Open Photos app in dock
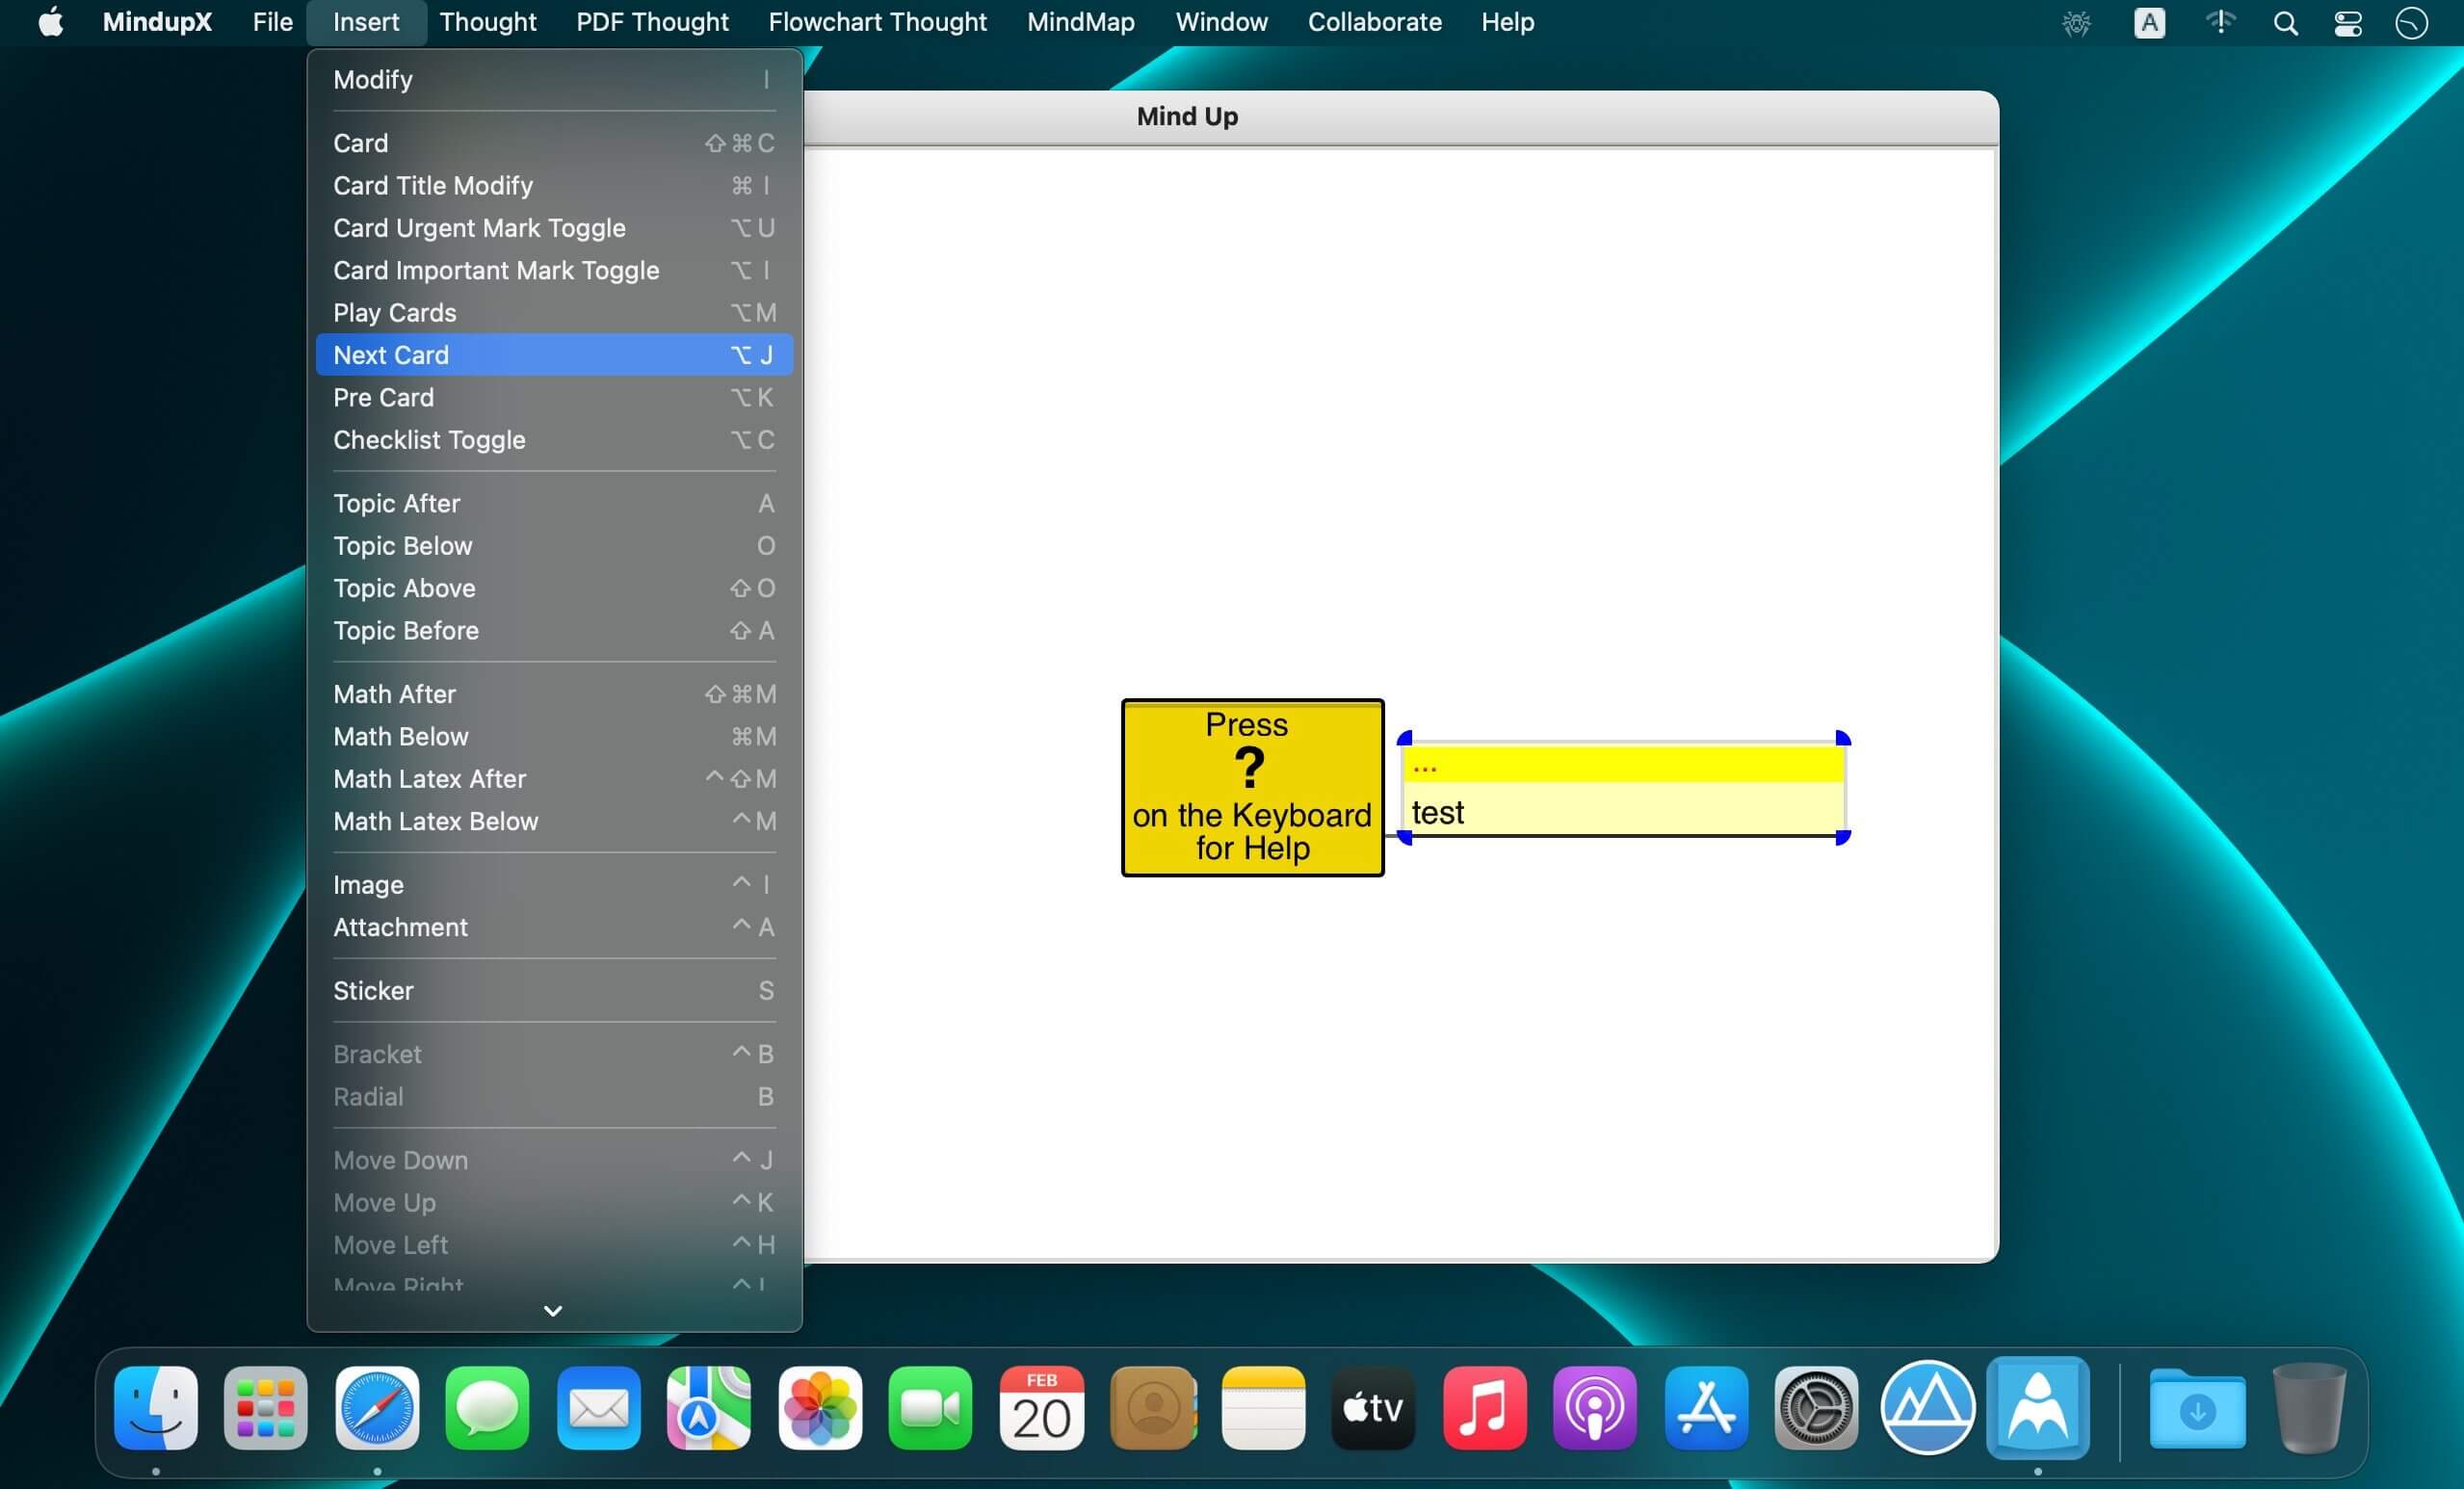This screenshot has height=1489, width=2464. [x=820, y=1407]
